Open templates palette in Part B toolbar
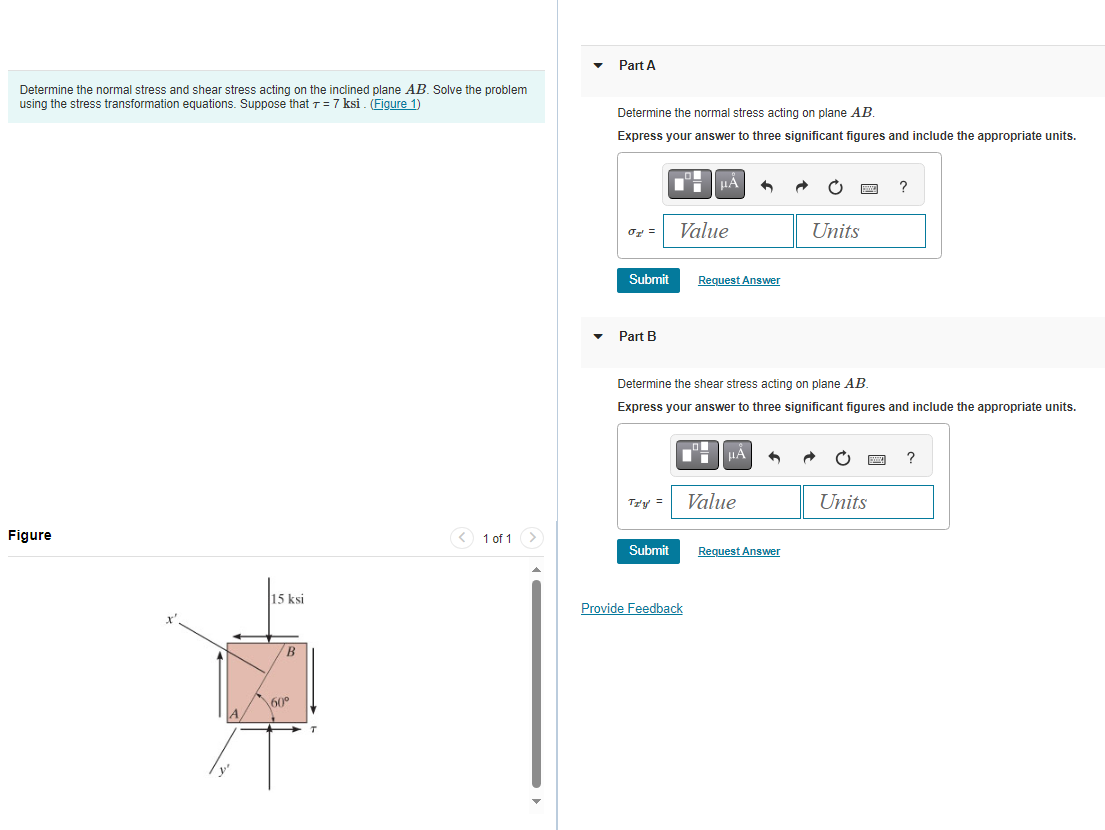Screen dimensions: 1105x830 click(697, 454)
